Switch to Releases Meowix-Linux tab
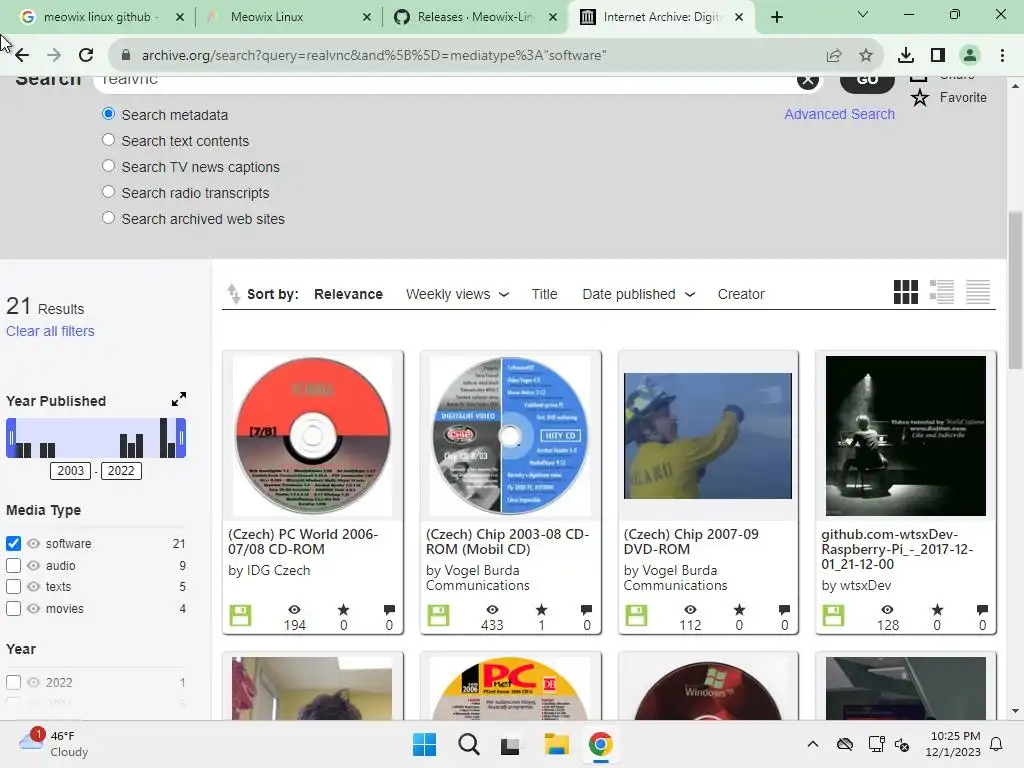The width and height of the screenshot is (1024, 768). (475, 17)
